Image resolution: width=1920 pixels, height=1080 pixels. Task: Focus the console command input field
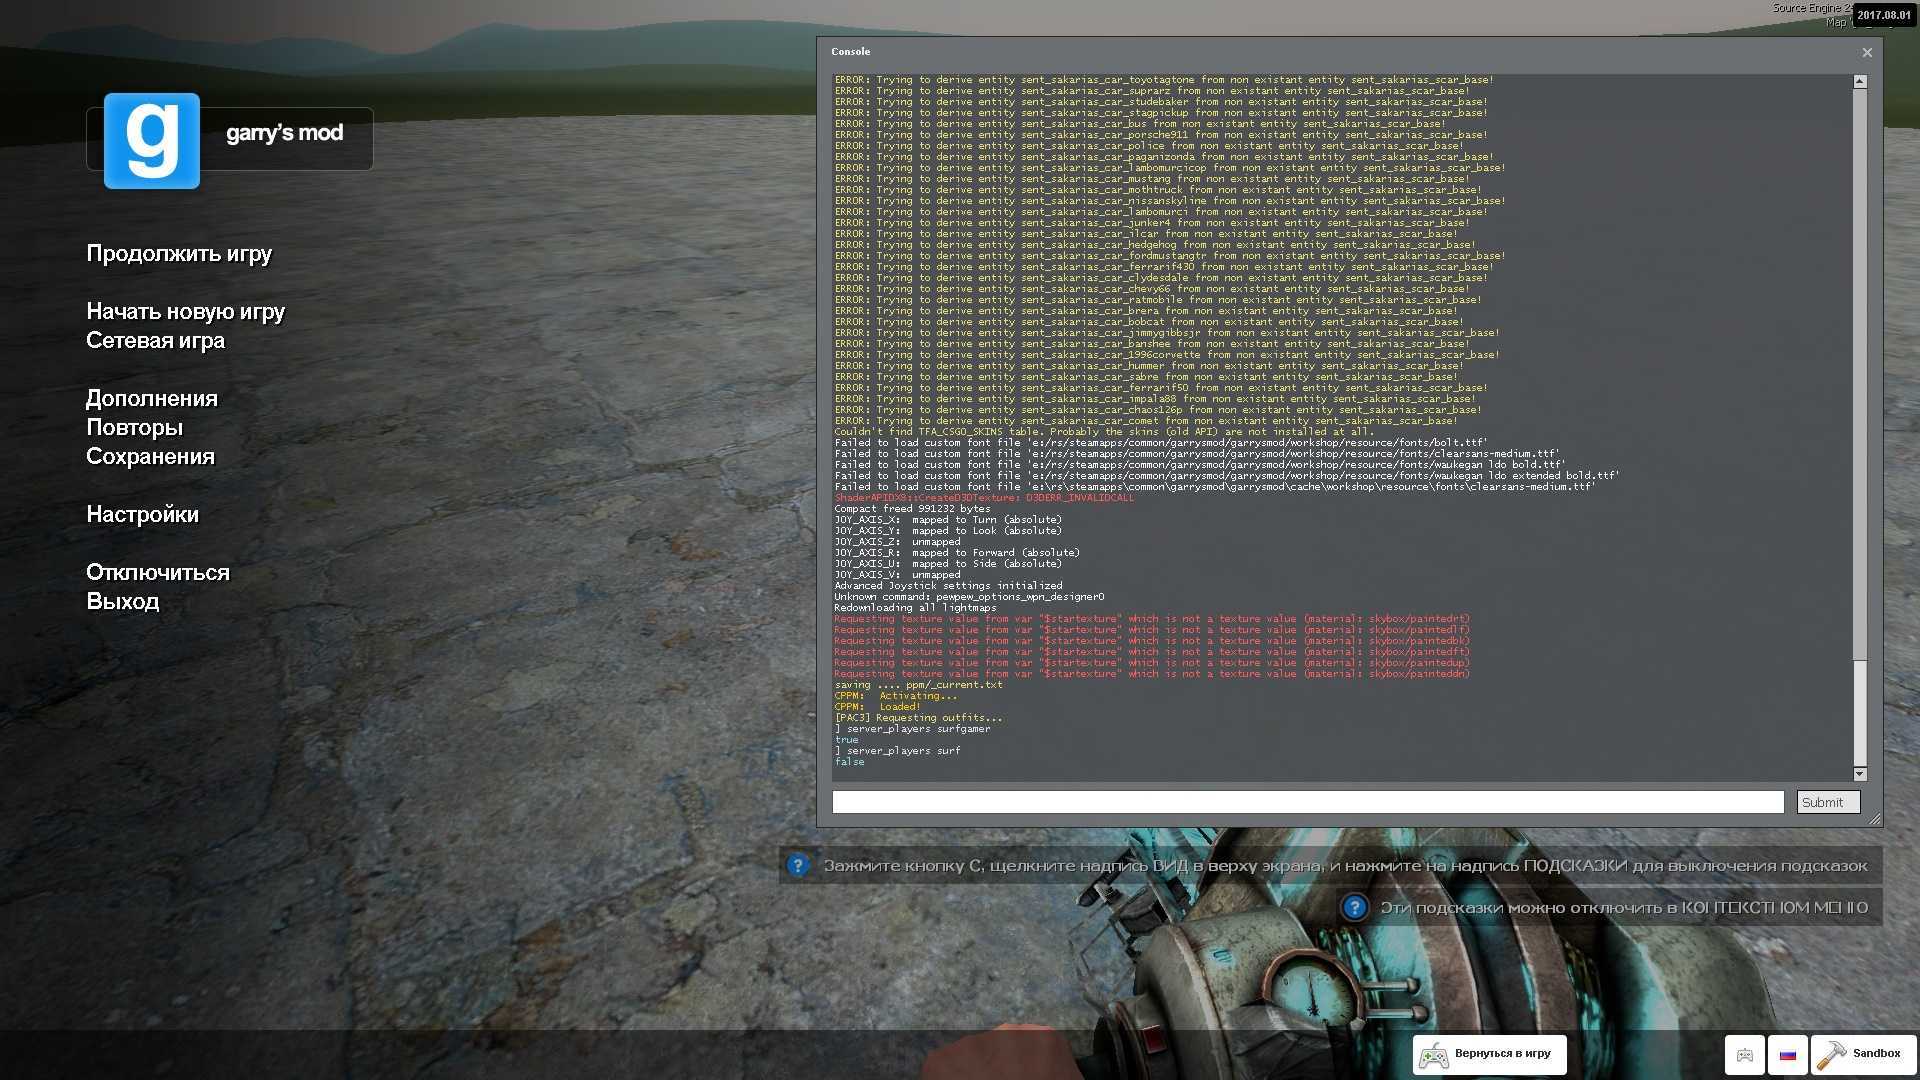pyautogui.click(x=1308, y=802)
